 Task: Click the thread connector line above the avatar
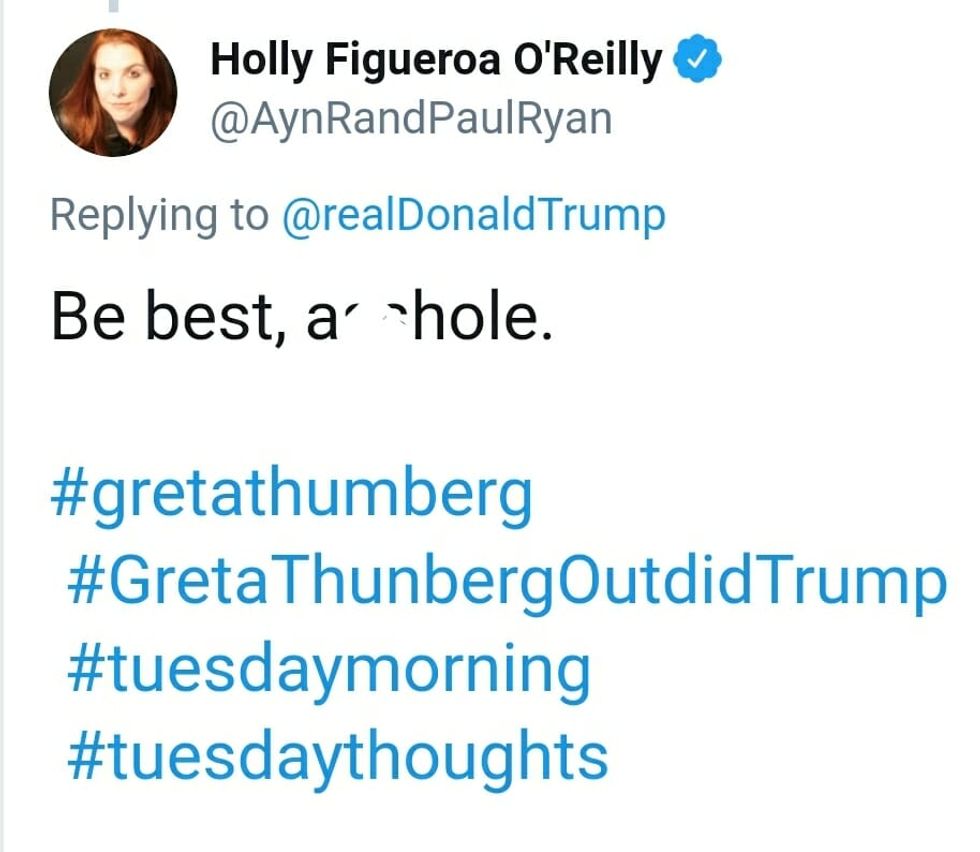pos(113,6)
